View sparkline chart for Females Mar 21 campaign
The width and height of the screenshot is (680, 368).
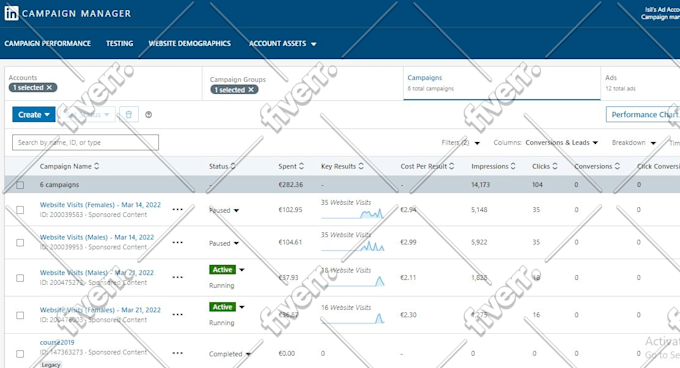pyautogui.click(x=353, y=319)
